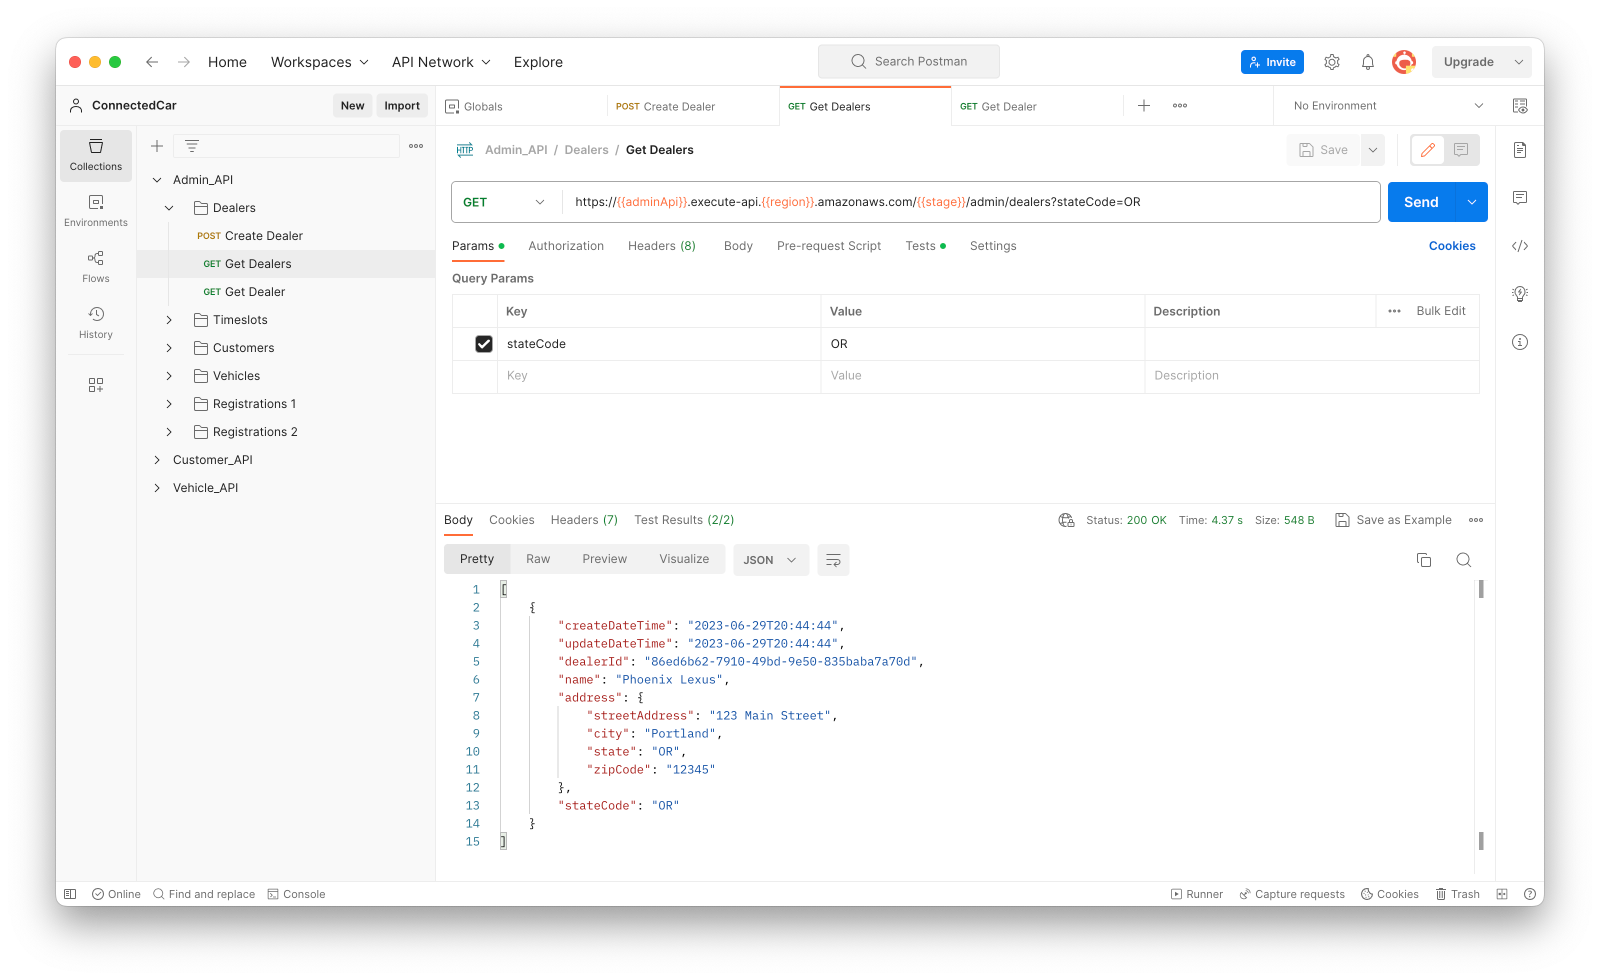Open the No Environment dropdown
The height and width of the screenshot is (980, 1600).
[x=1387, y=106]
